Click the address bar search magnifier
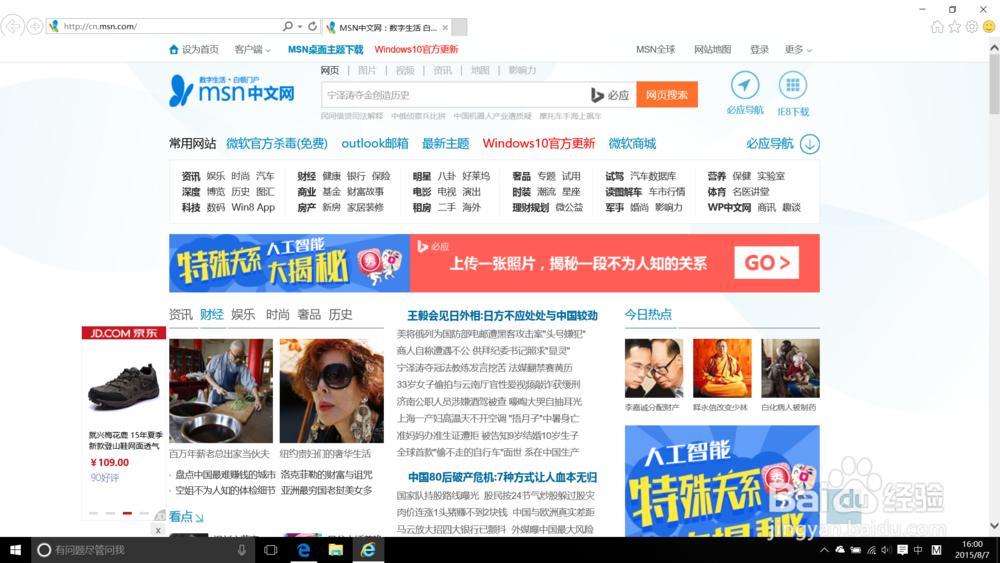1000x563 pixels. click(288, 26)
